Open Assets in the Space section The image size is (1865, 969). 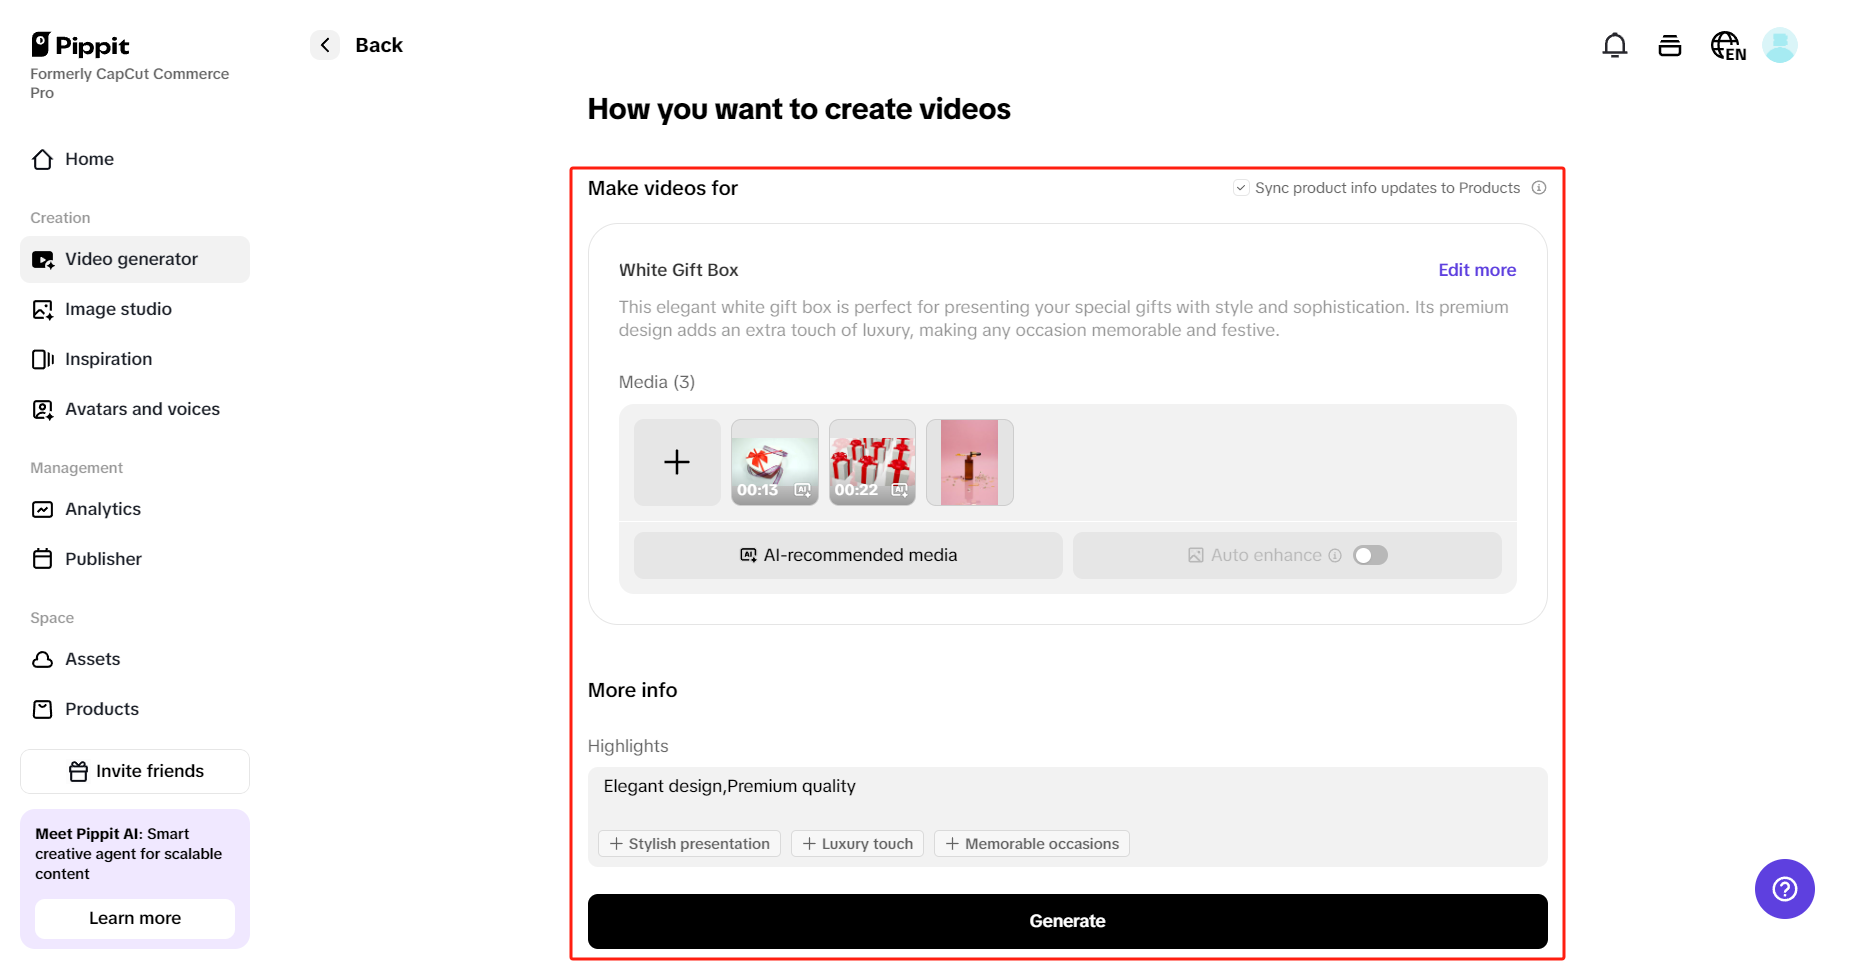point(91,659)
